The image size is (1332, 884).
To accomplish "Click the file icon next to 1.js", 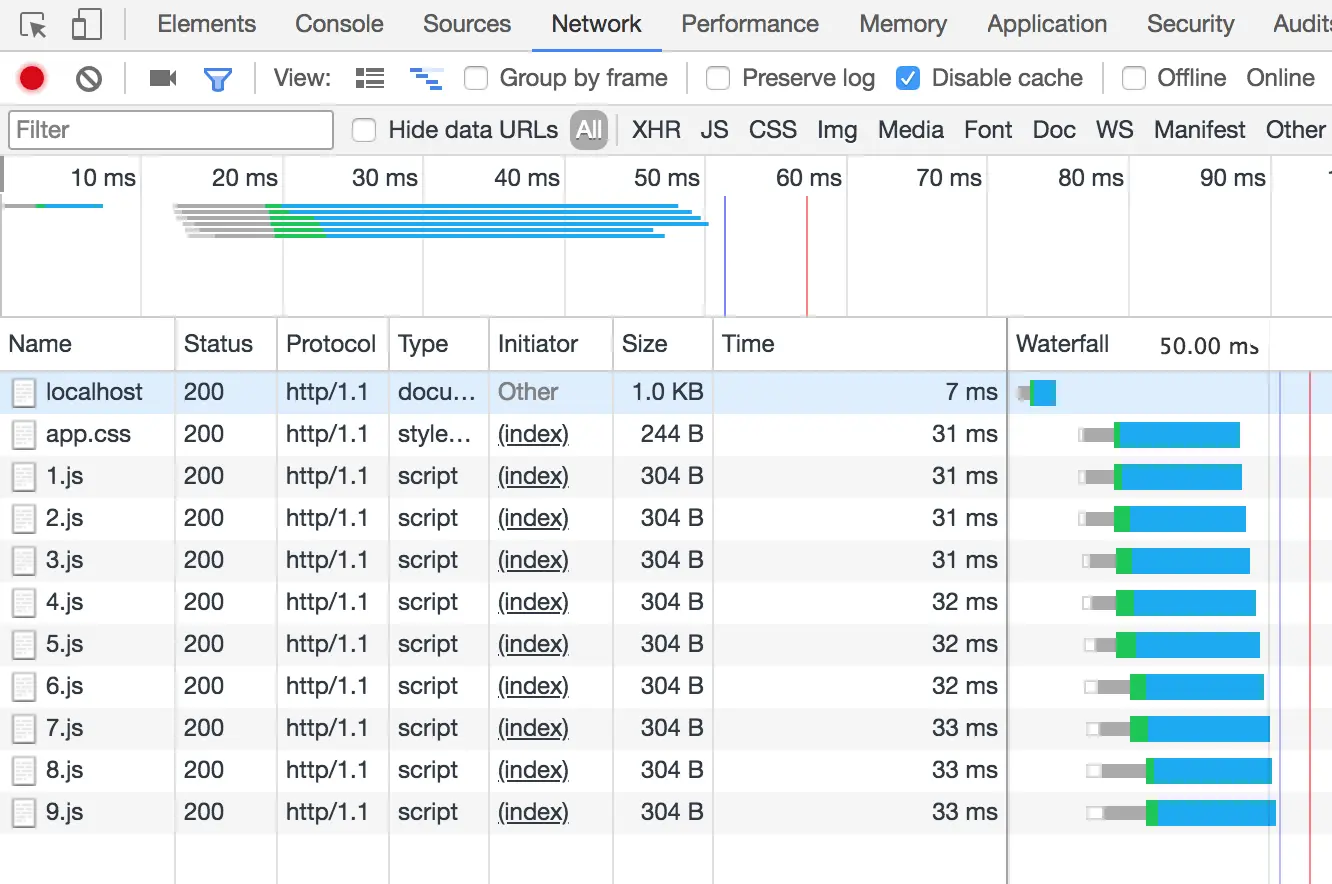I will (23, 477).
